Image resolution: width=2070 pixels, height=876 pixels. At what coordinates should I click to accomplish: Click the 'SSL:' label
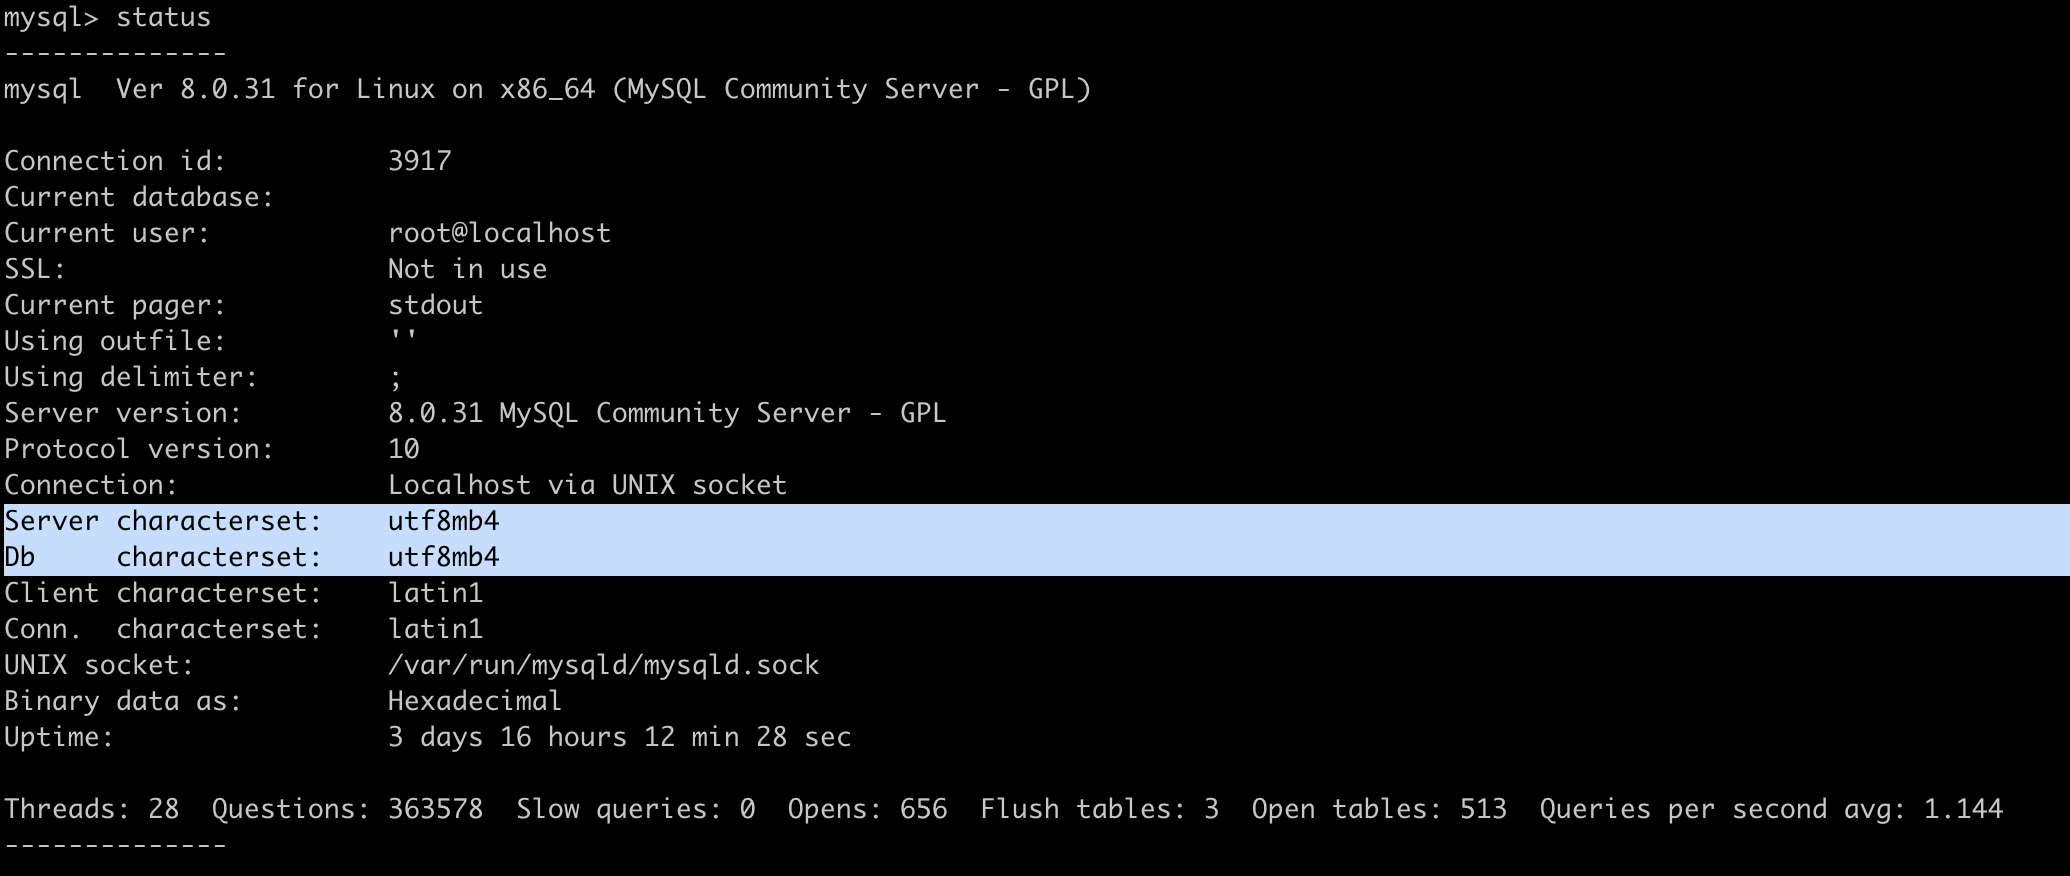pyautogui.click(x=35, y=269)
